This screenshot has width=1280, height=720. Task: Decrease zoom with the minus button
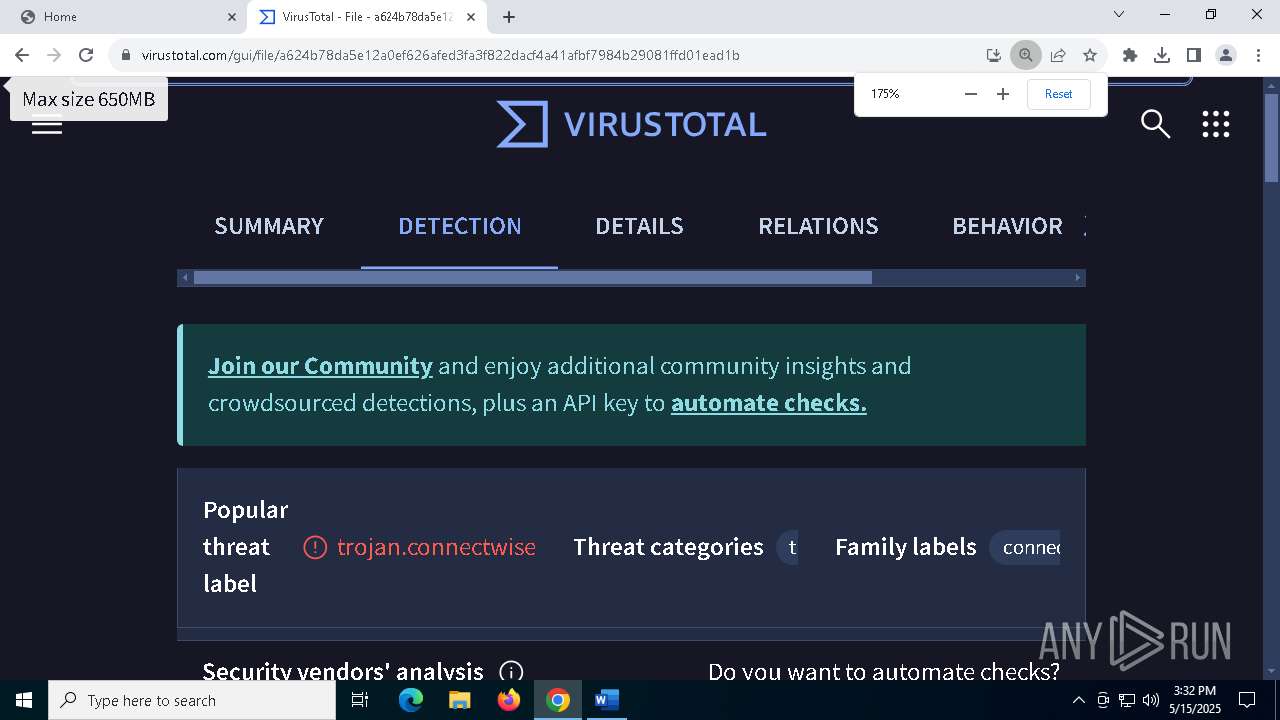(x=970, y=94)
